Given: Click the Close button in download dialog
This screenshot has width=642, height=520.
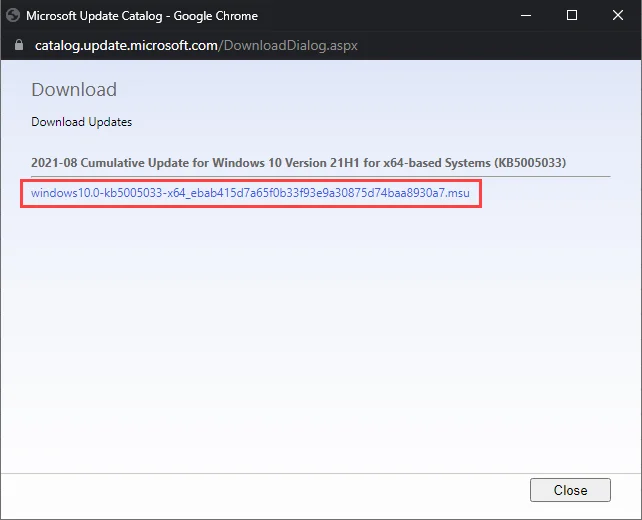Looking at the screenshot, I should (x=570, y=490).
